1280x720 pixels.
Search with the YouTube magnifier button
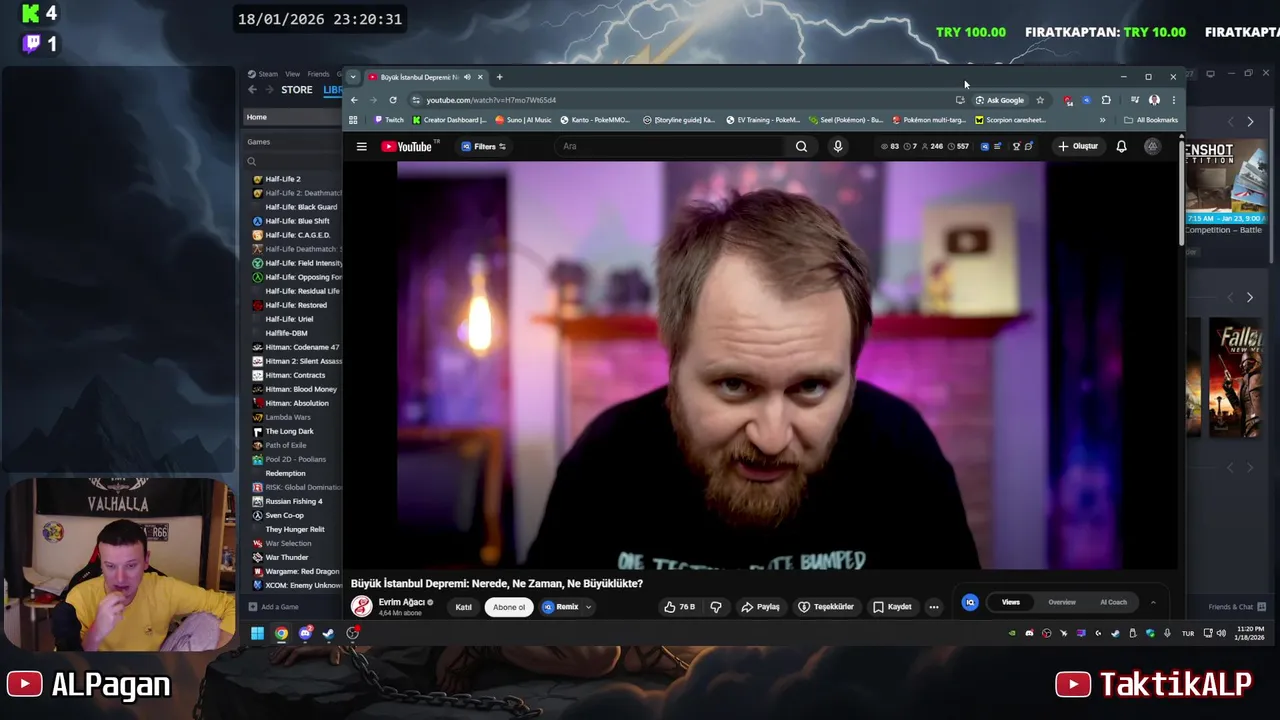pos(801,147)
